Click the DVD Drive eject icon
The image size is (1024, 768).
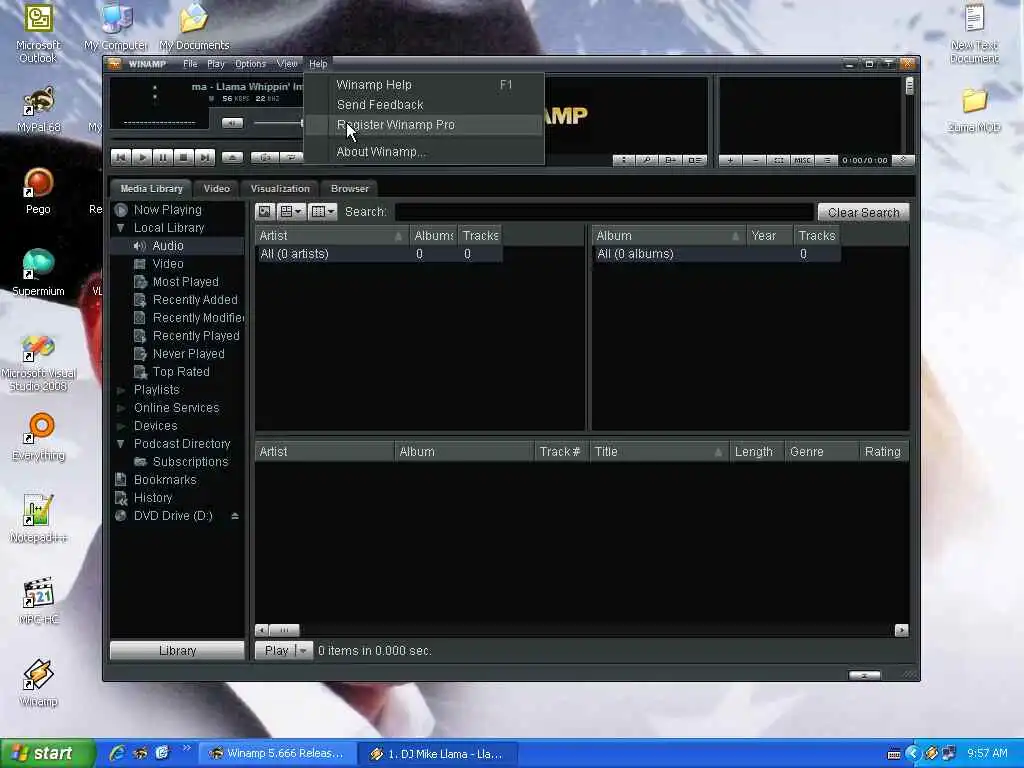(234, 516)
